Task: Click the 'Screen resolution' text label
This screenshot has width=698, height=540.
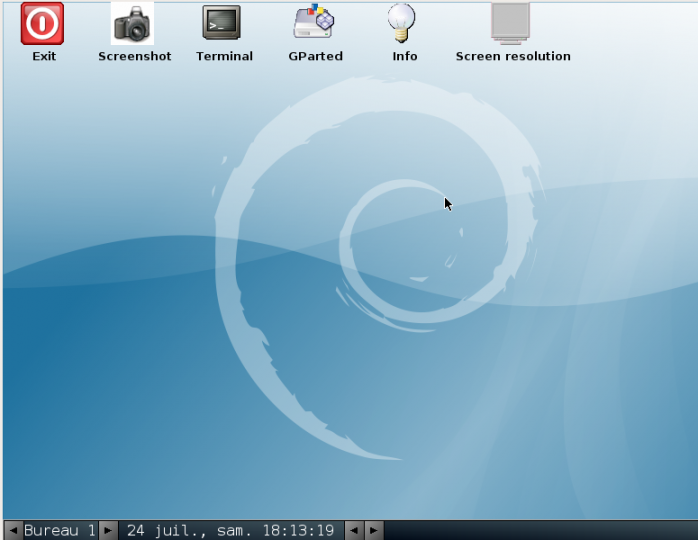Action: tap(513, 57)
